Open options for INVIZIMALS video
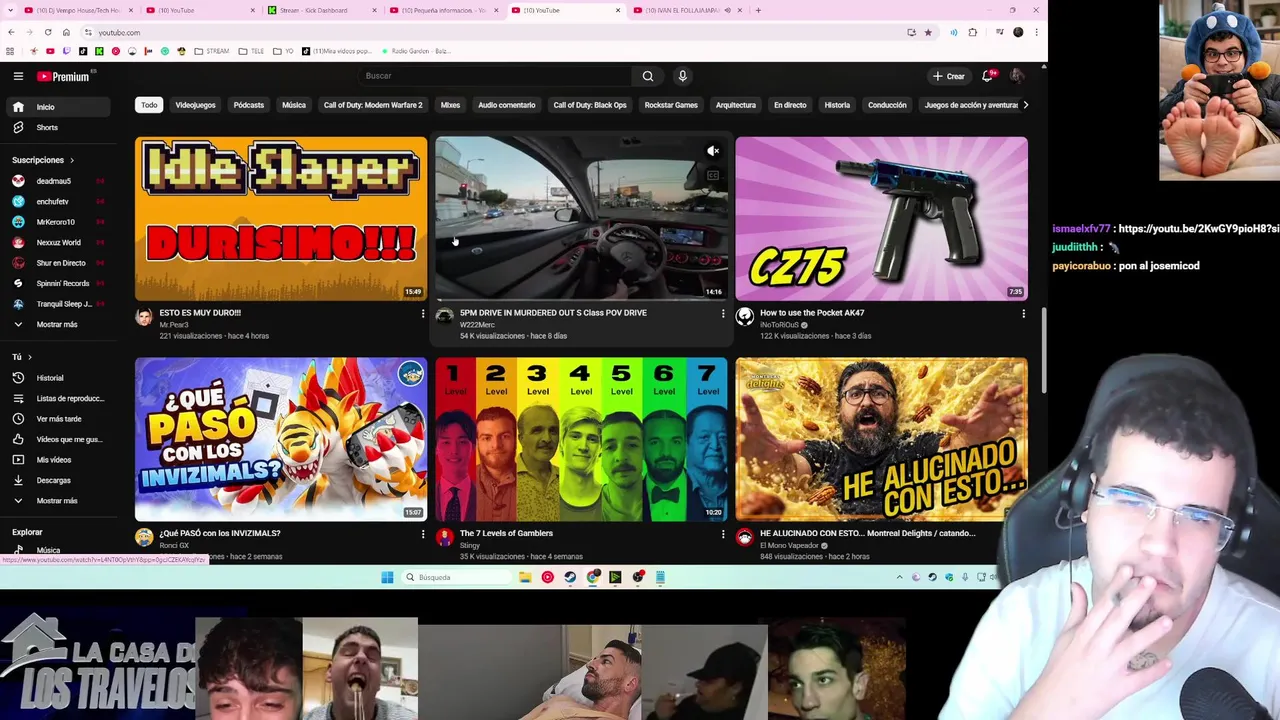This screenshot has width=1280, height=720. [423, 534]
